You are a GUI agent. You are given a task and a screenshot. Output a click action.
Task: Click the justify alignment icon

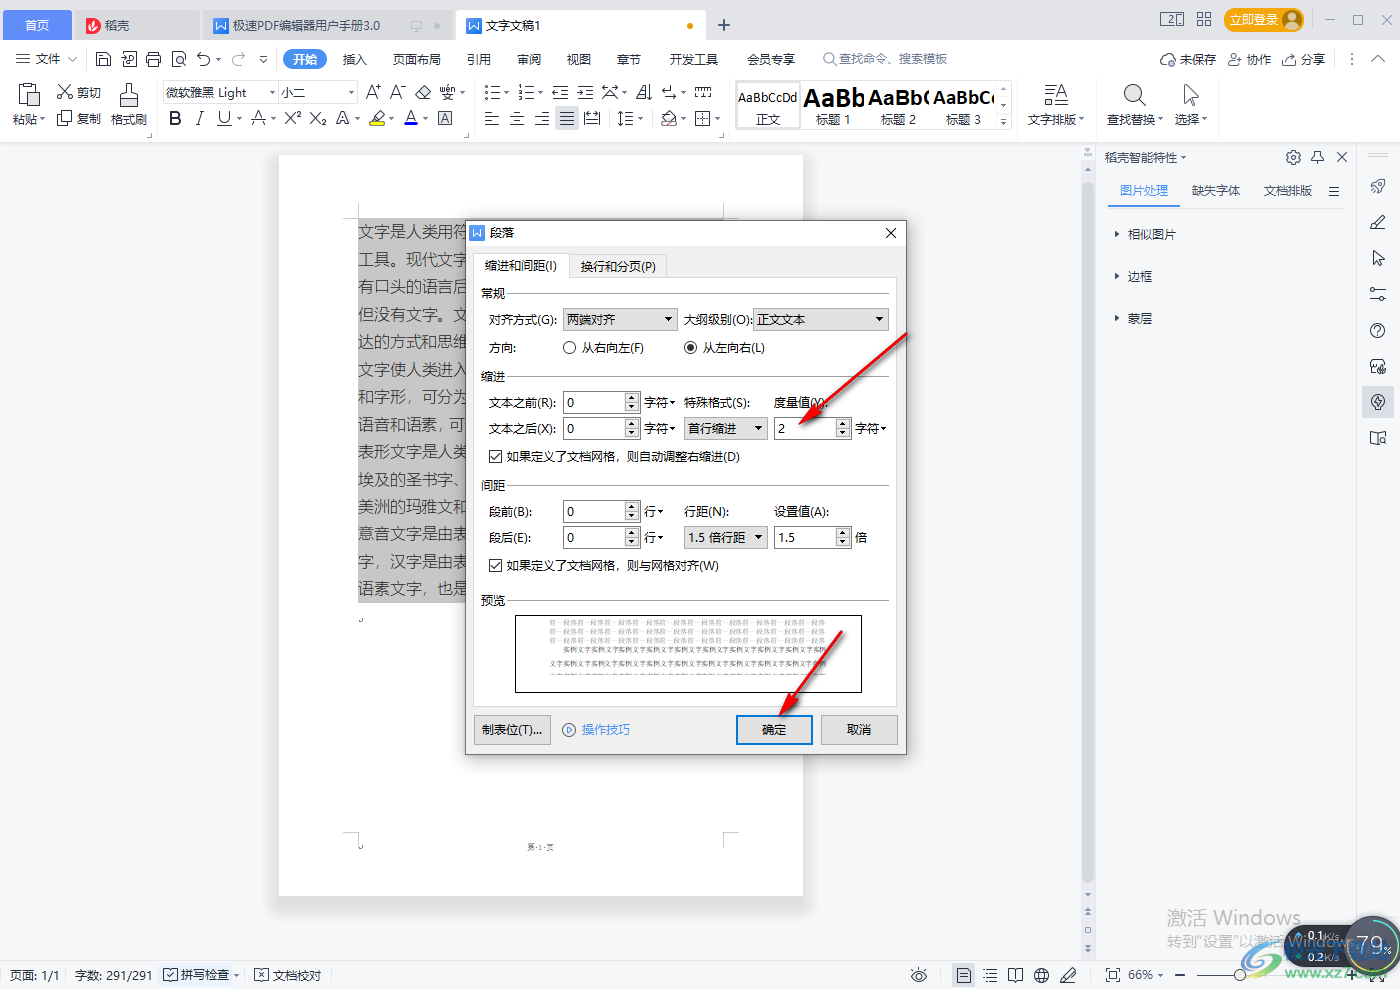[567, 118]
